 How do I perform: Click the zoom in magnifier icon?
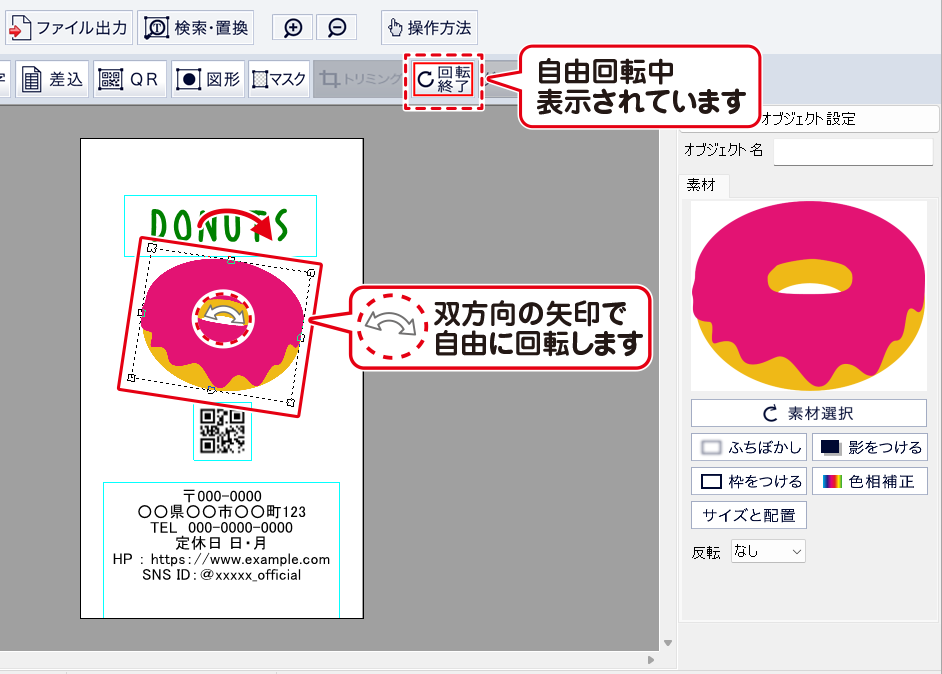pos(293,28)
